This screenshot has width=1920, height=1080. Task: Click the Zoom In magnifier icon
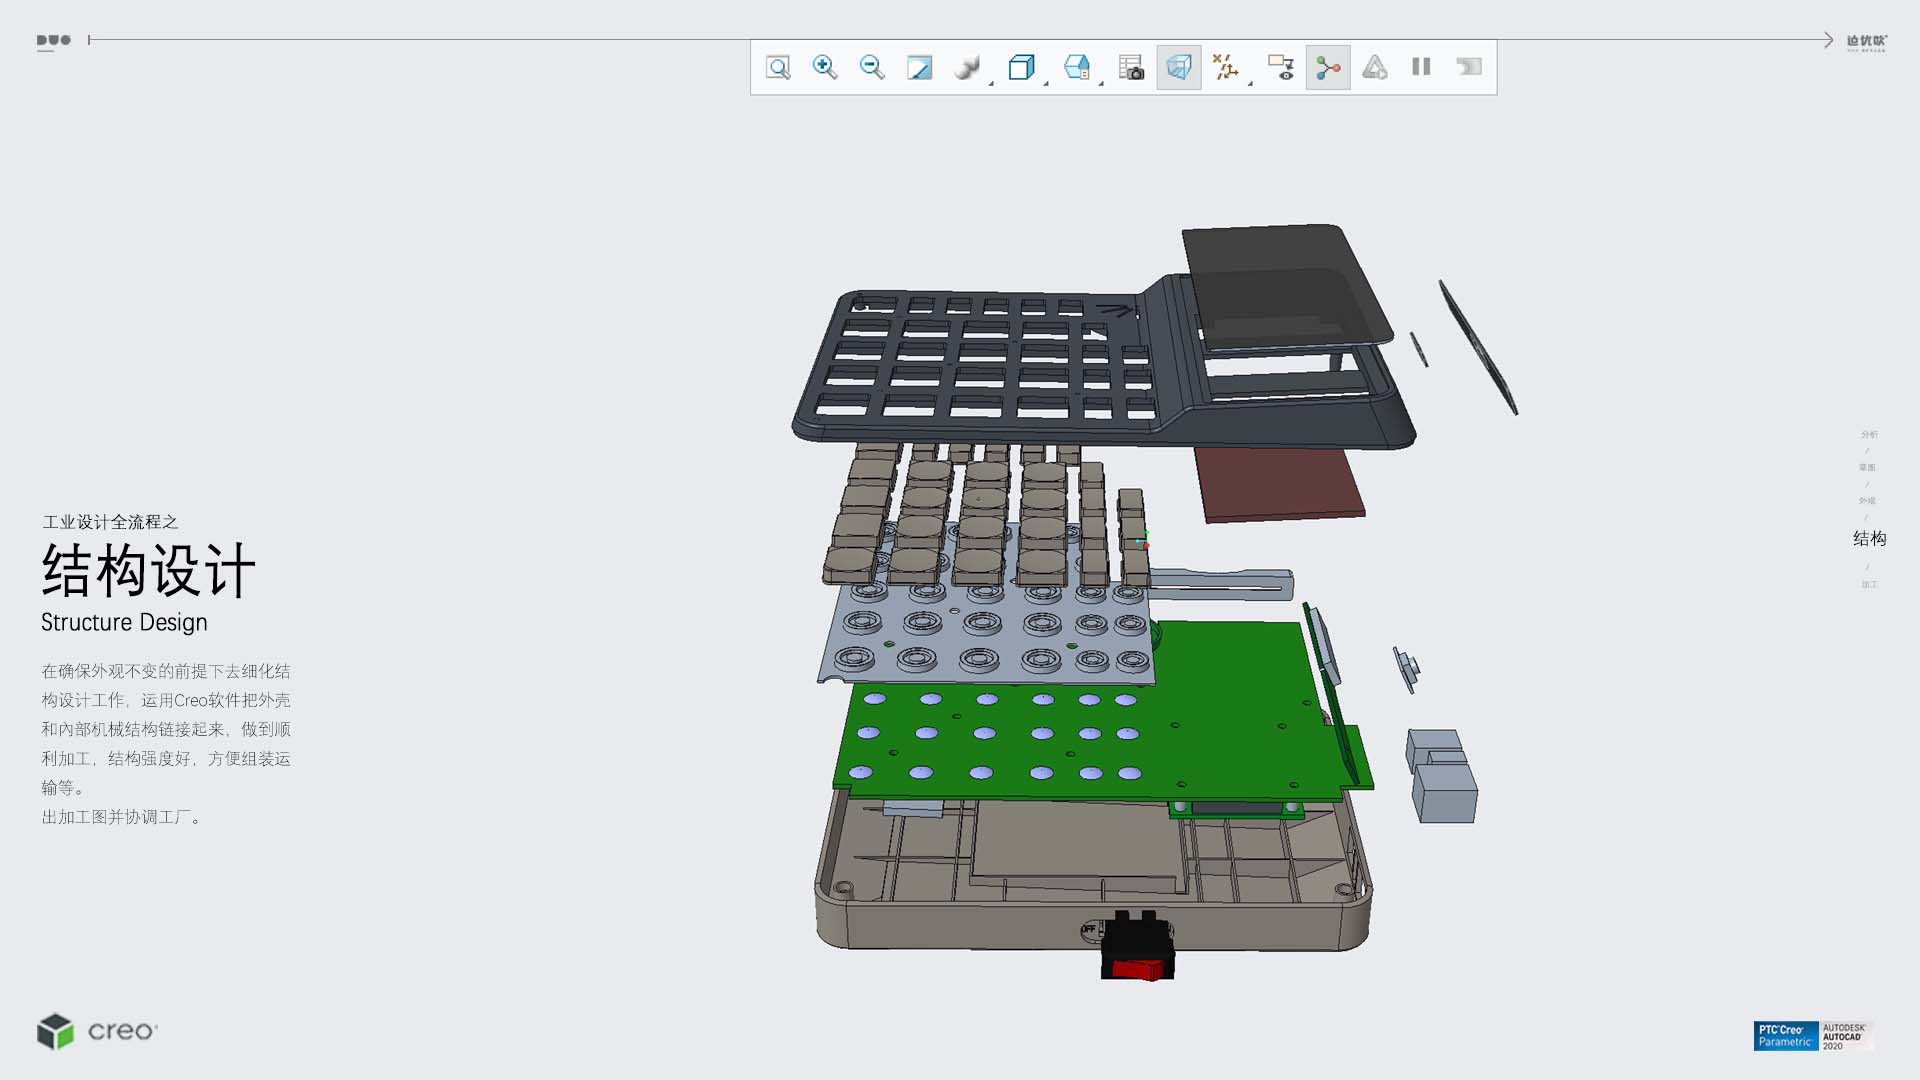click(x=825, y=67)
